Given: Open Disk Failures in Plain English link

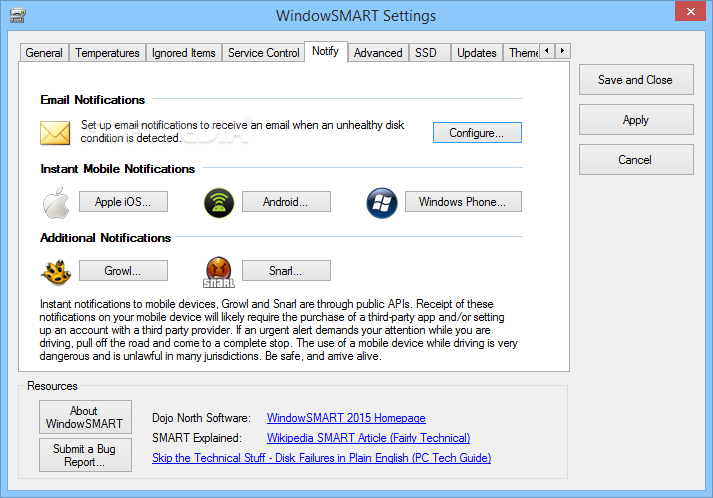Looking at the screenshot, I should click(321, 458).
